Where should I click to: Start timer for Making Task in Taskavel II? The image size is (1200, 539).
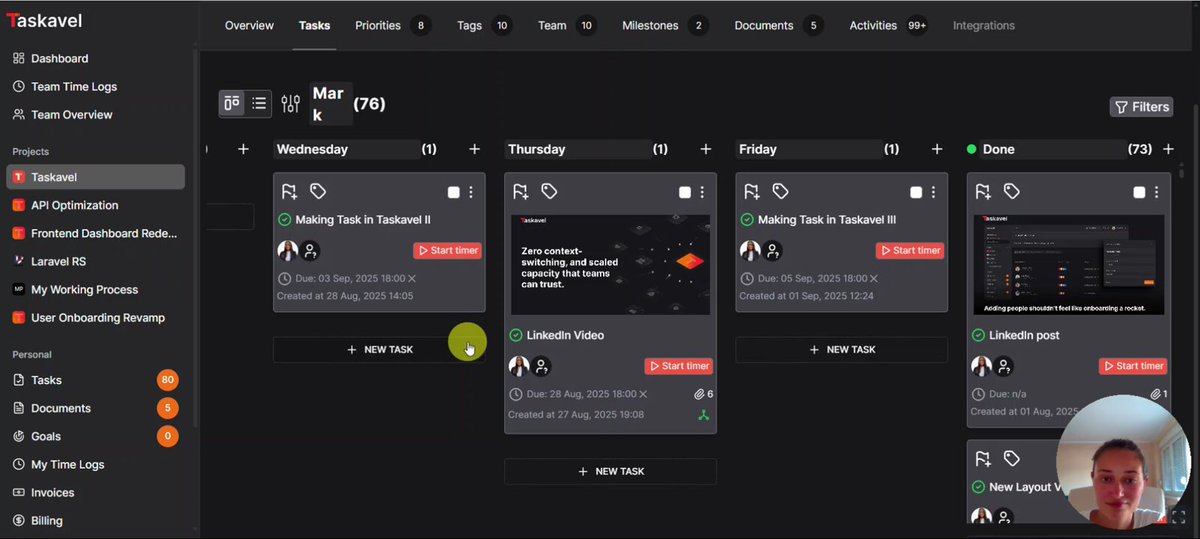(x=447, y=250)
